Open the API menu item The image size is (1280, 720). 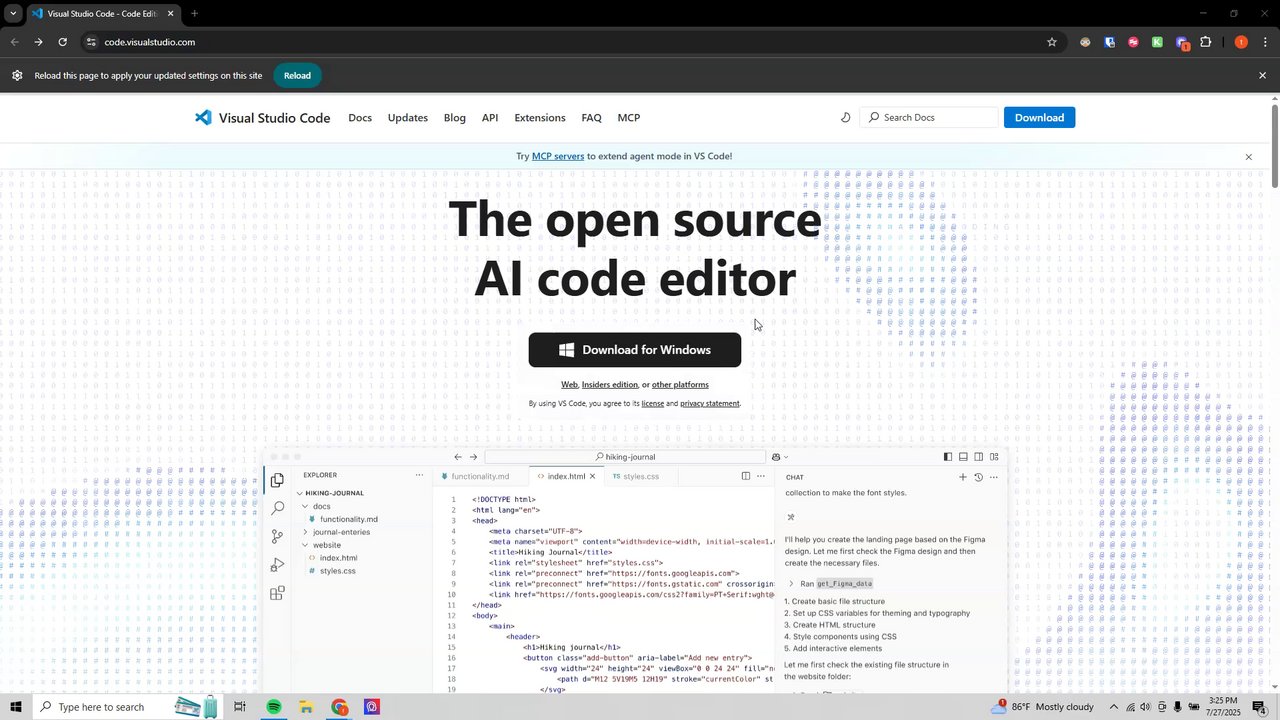coord(490,117)
